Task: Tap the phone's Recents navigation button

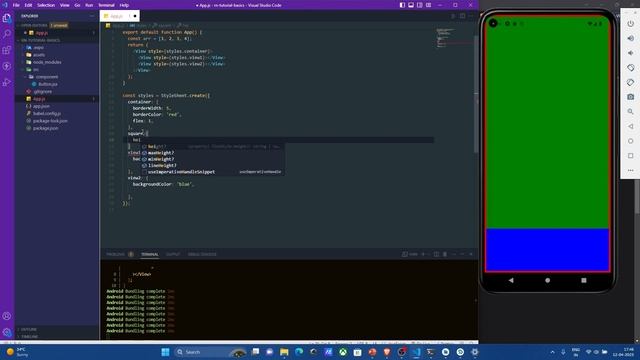Action: 584,280
